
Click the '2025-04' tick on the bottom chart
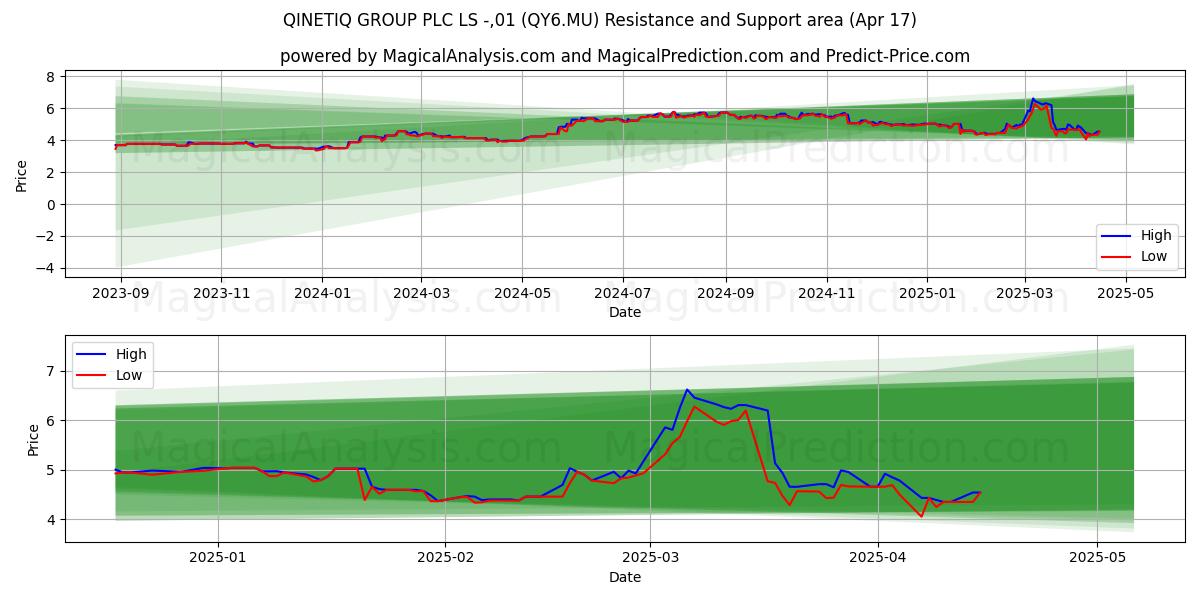pyautogui.click(x=877, y=559)
